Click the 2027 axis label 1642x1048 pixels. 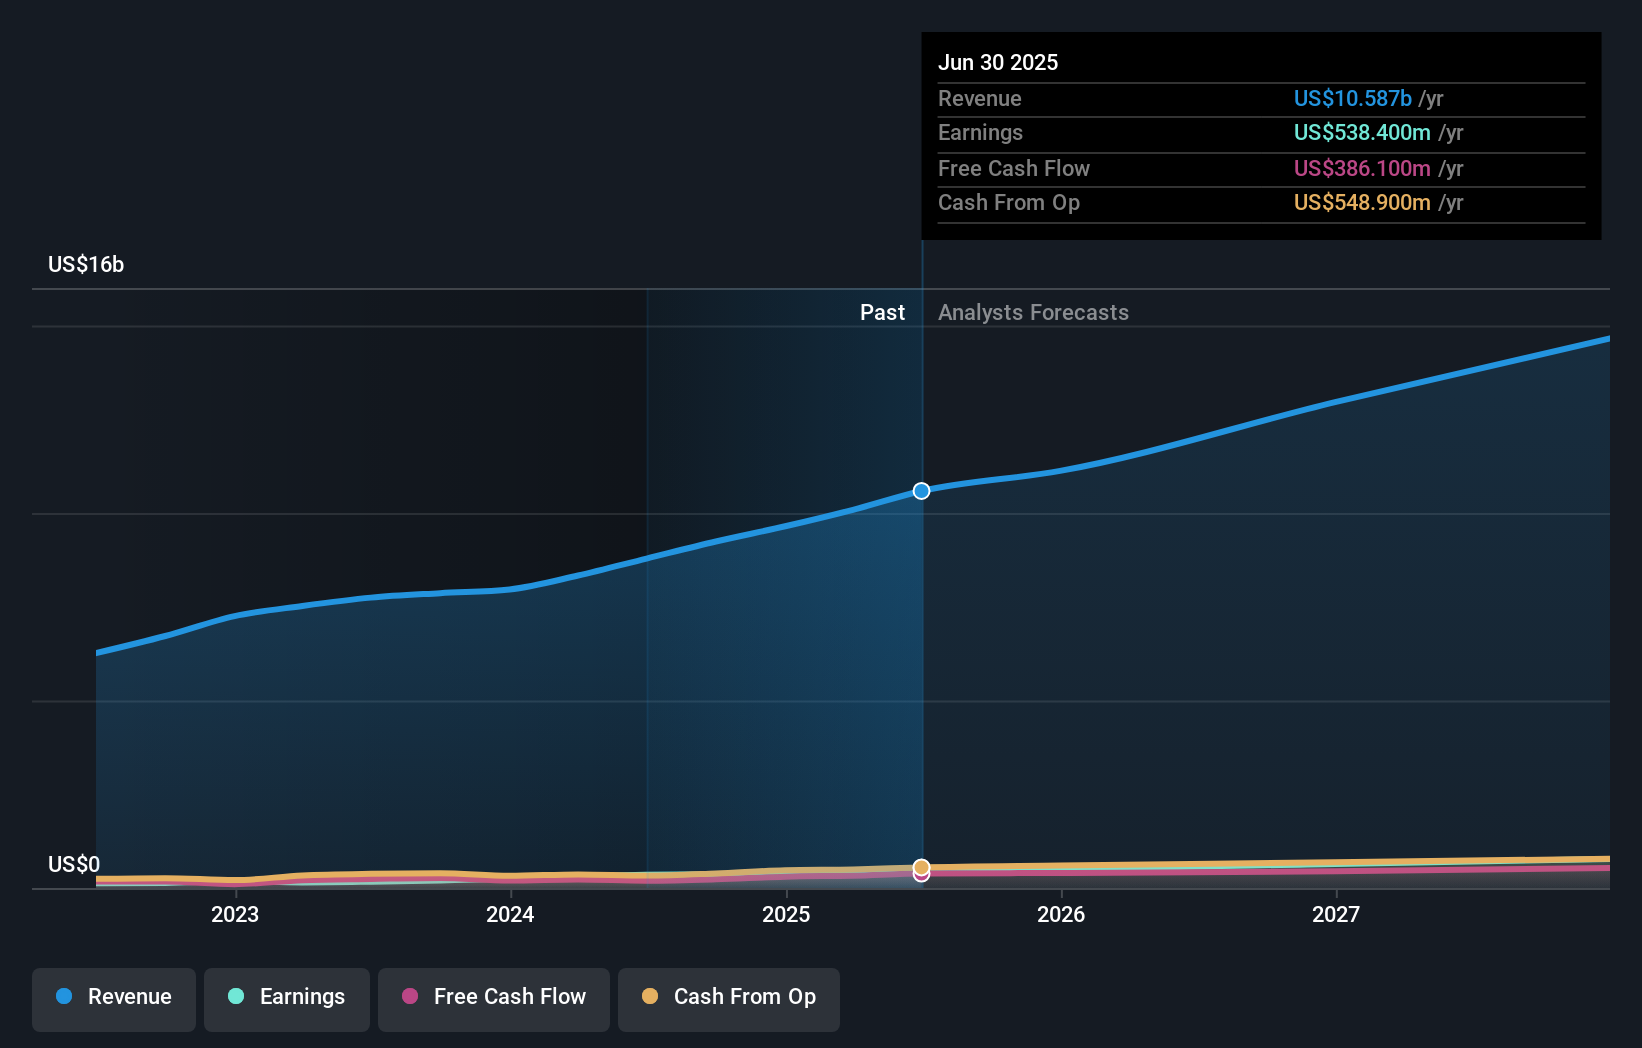[1337, 913]
